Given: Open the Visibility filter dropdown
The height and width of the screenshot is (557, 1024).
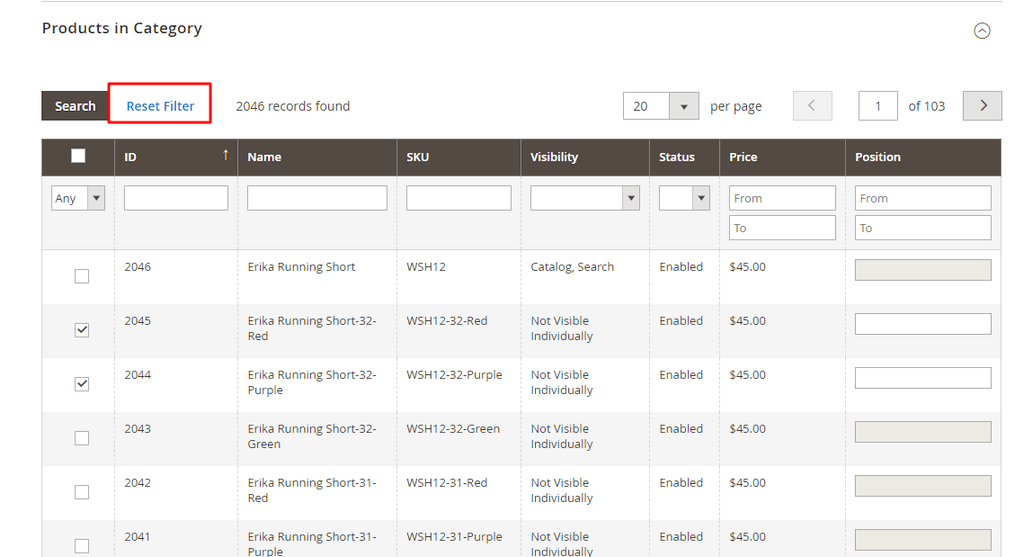Looking at the screenshot, I should point(584,198).
